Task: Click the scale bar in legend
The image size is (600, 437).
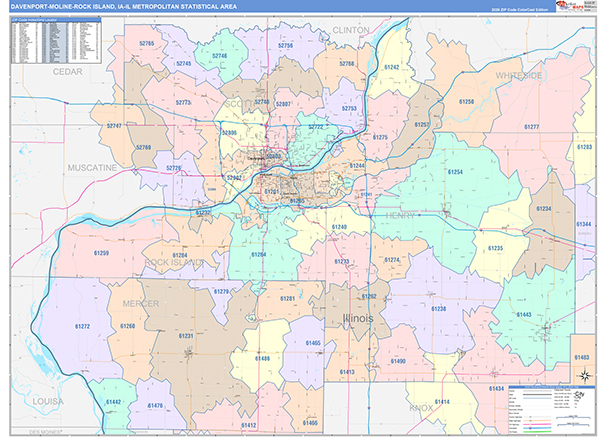Action: click(x=573, y=417)
